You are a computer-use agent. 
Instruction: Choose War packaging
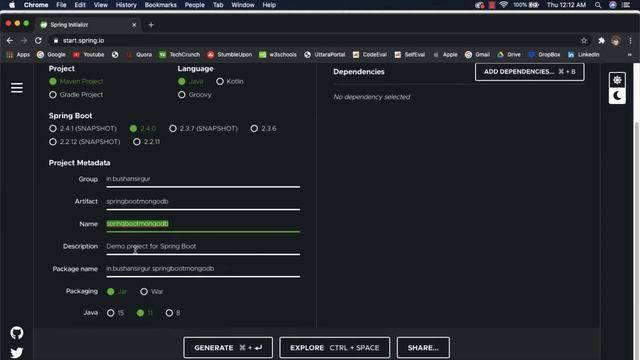(x=152, y=291)
